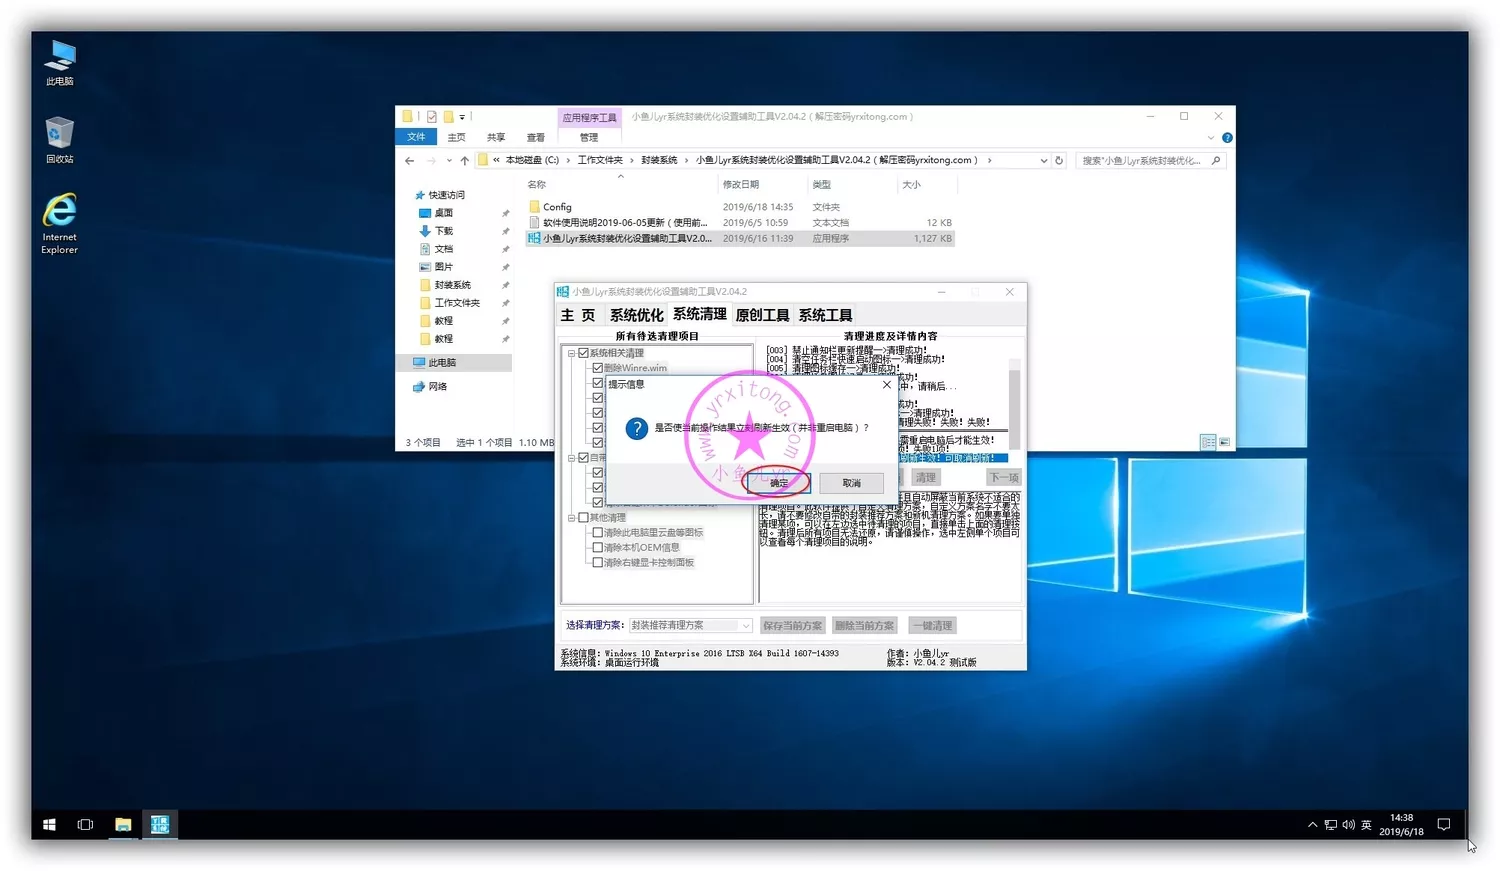1500x871 pixels.
Task: Select the 回收站 recycle bin desktop icon
Action: tap(60, 140)
